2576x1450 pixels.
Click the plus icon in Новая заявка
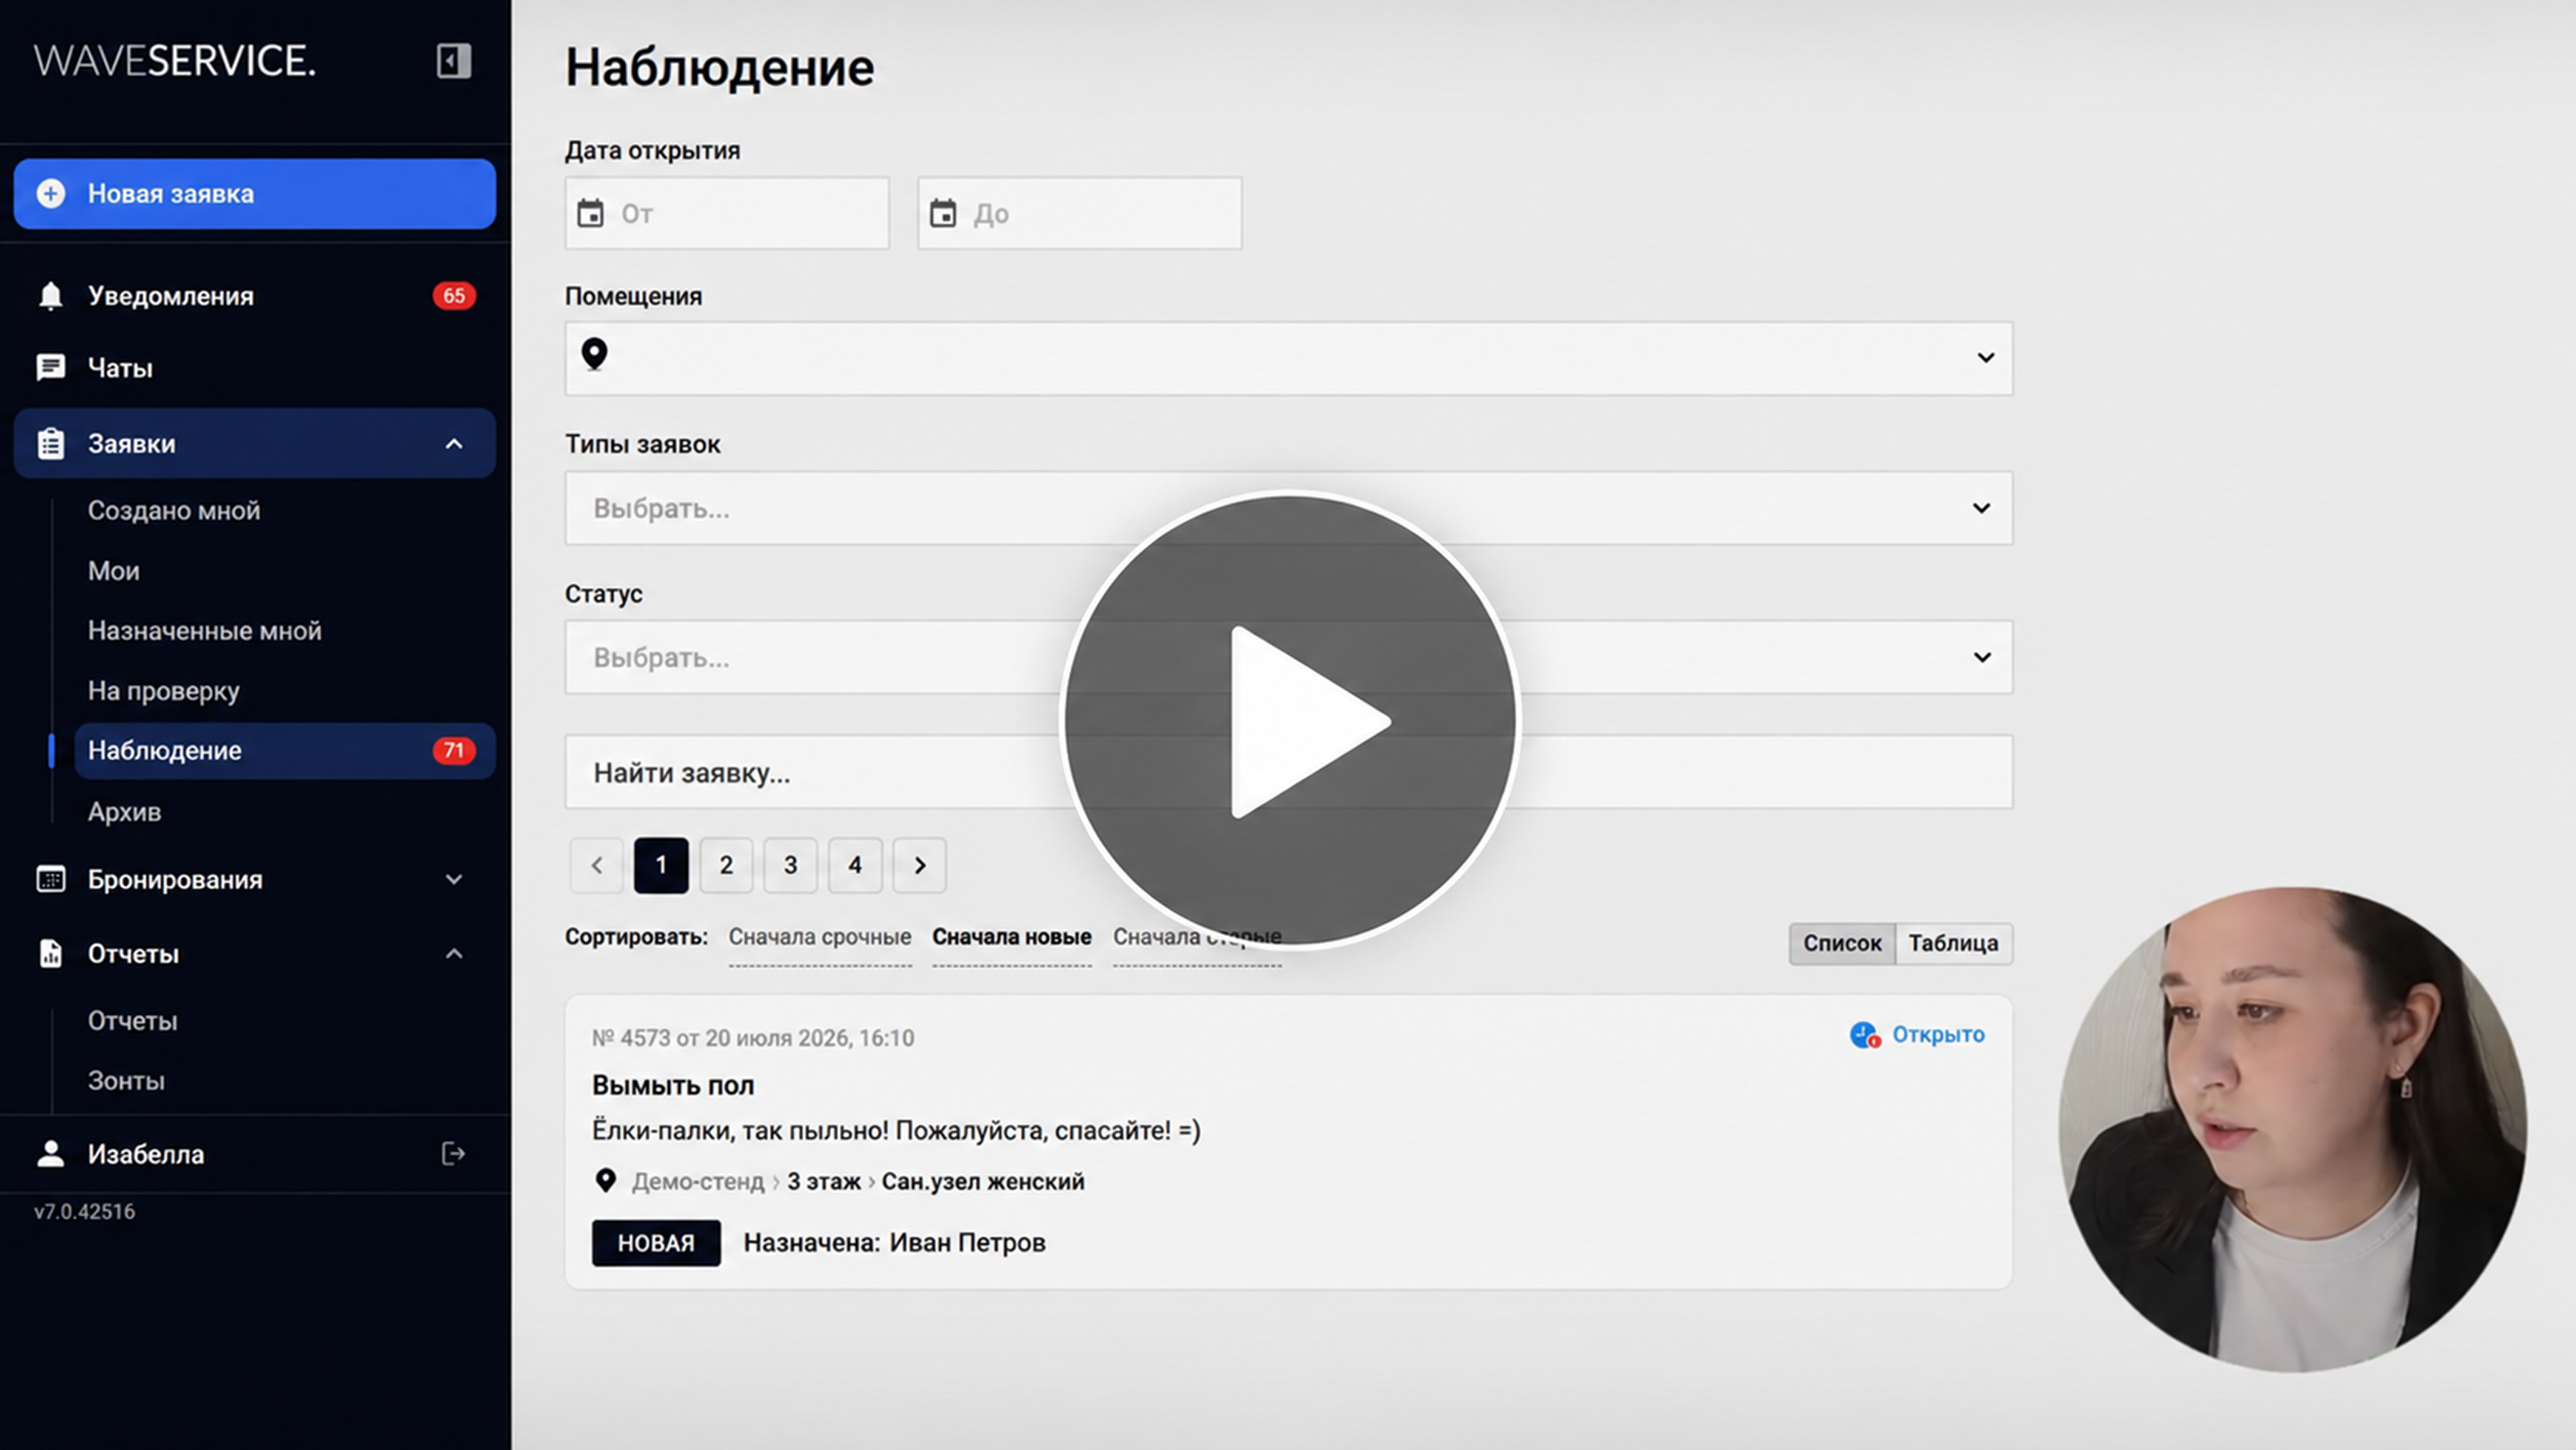pos(51,194)
